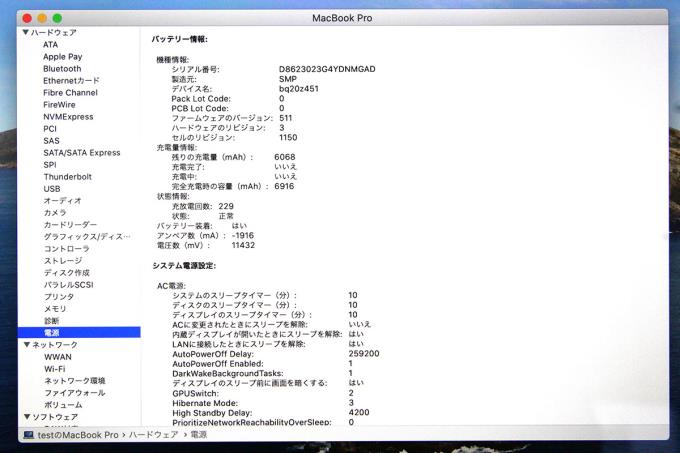Select Ethernetカード in the sidebar
680x453 pixels.
(71, 81)
